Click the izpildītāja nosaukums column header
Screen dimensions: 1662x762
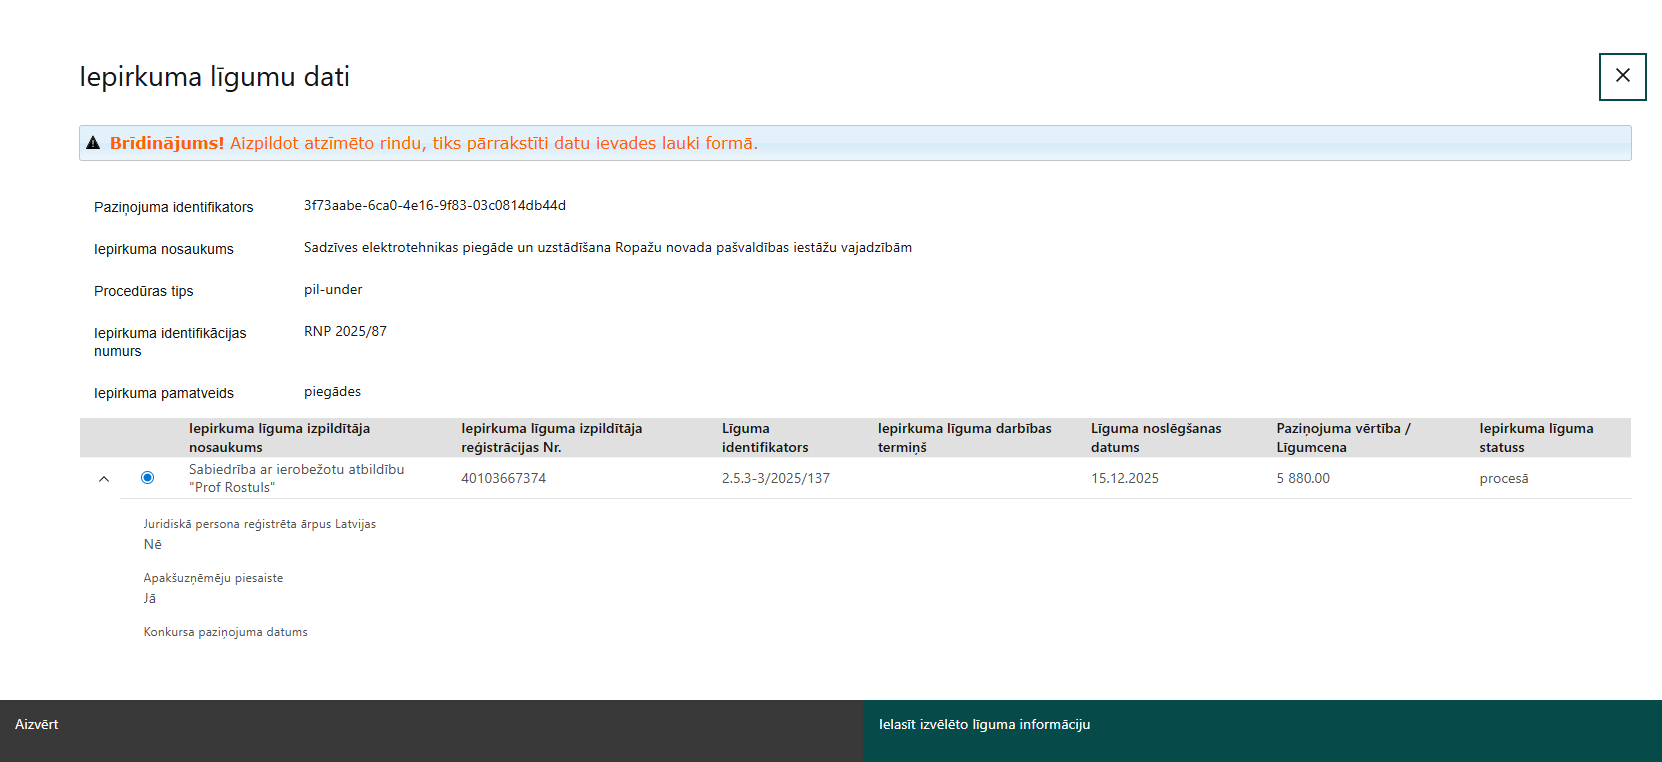(x=279, y=438)
